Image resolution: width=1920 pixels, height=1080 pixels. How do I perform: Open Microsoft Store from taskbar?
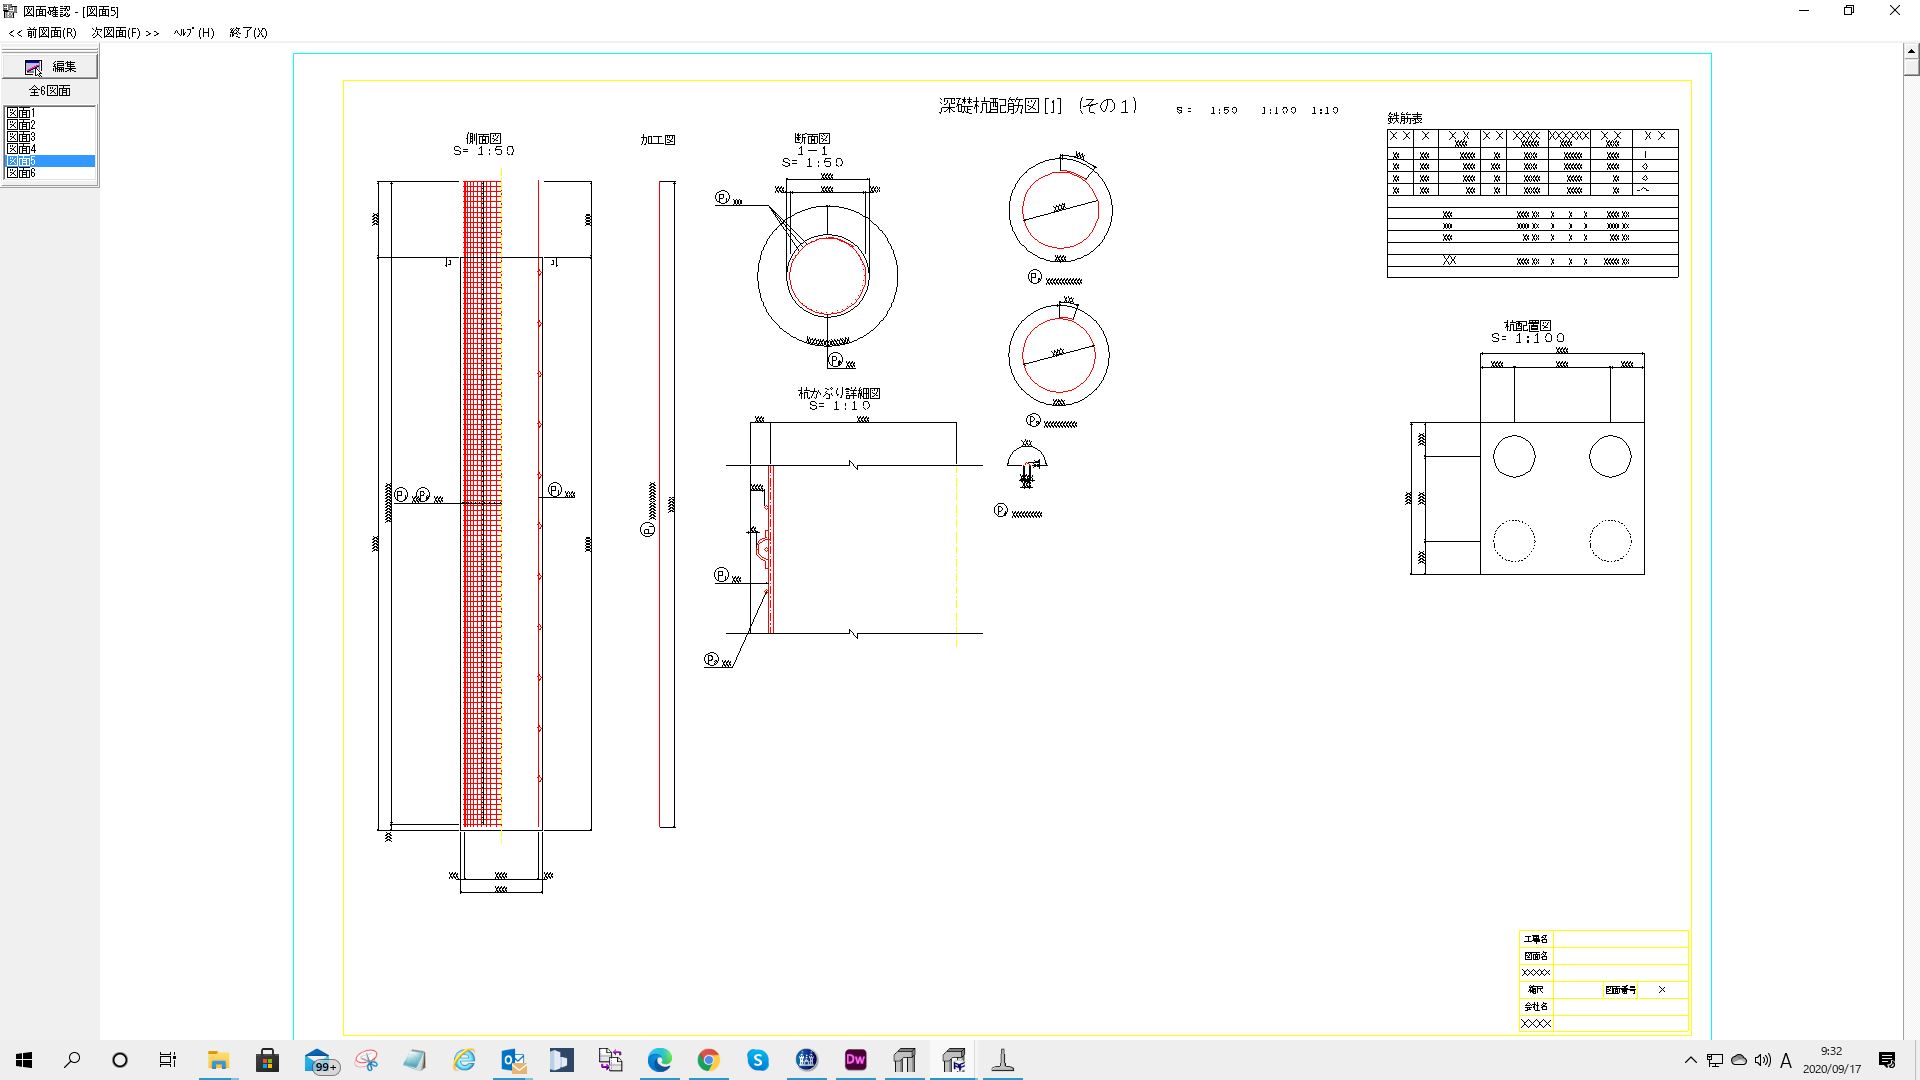point(267,1060)
